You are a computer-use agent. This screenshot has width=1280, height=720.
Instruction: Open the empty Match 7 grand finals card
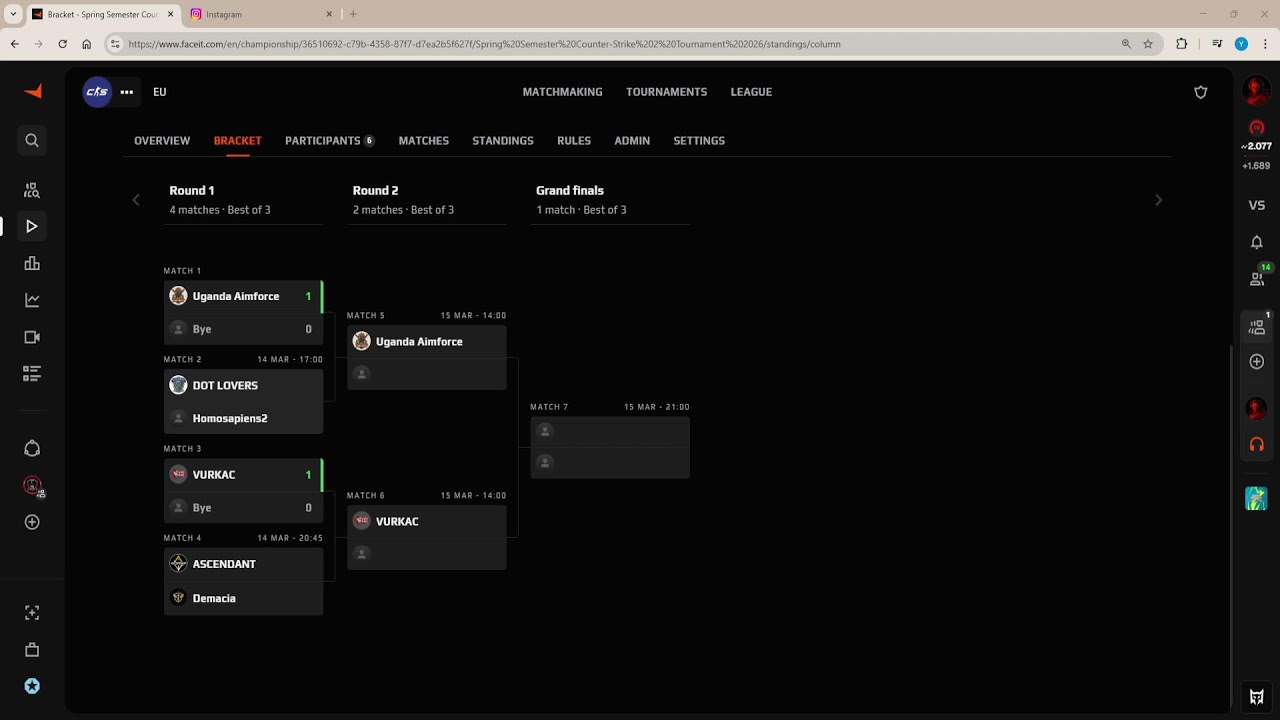(609, 447)
